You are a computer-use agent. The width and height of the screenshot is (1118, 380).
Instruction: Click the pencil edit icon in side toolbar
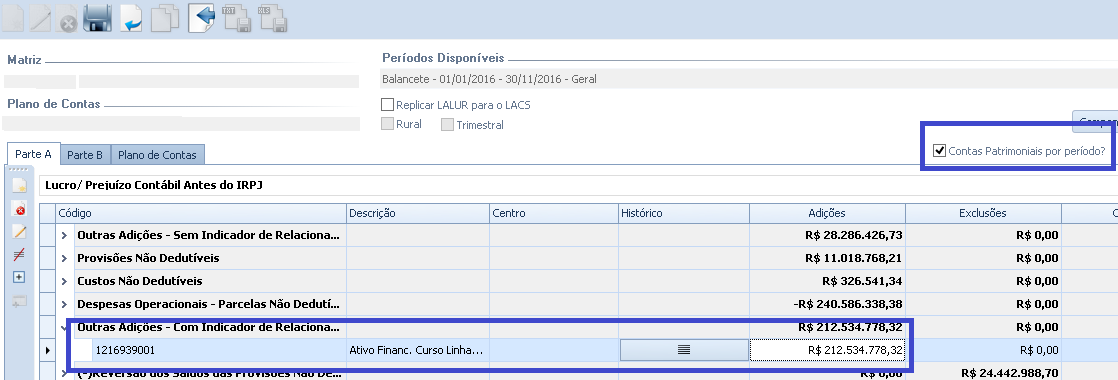[20, 232]
